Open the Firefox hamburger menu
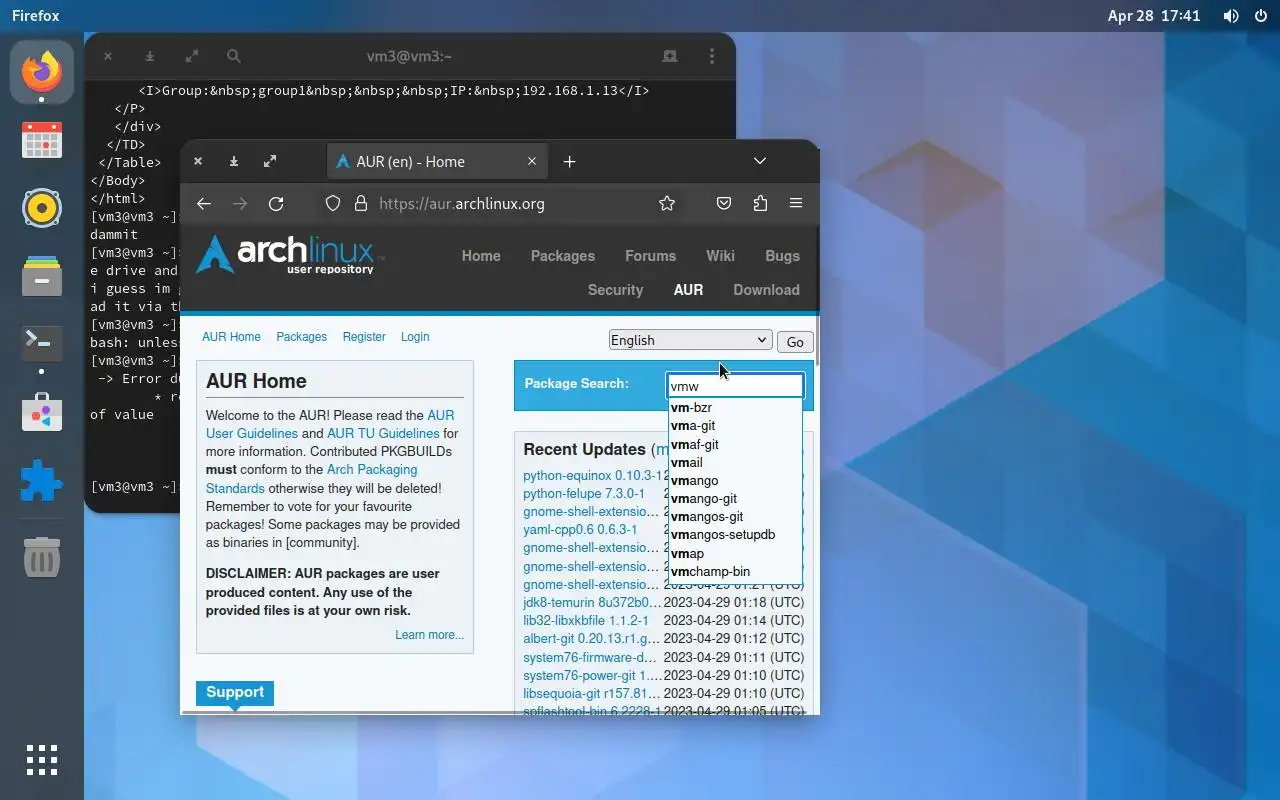The height and width of the screenshot is (800, 1280). [796, 203]
